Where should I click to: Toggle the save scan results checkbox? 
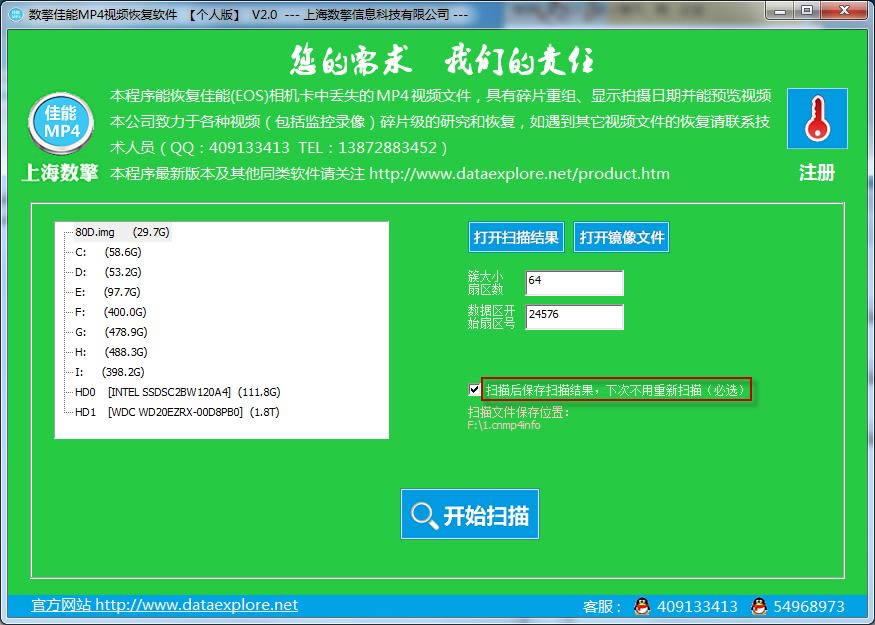pyautogui.click(x=474, y=390)
